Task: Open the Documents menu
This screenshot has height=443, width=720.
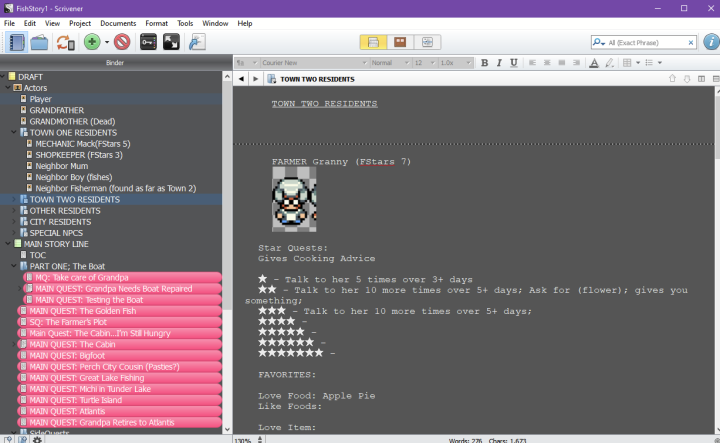Action: click(118, 23)
